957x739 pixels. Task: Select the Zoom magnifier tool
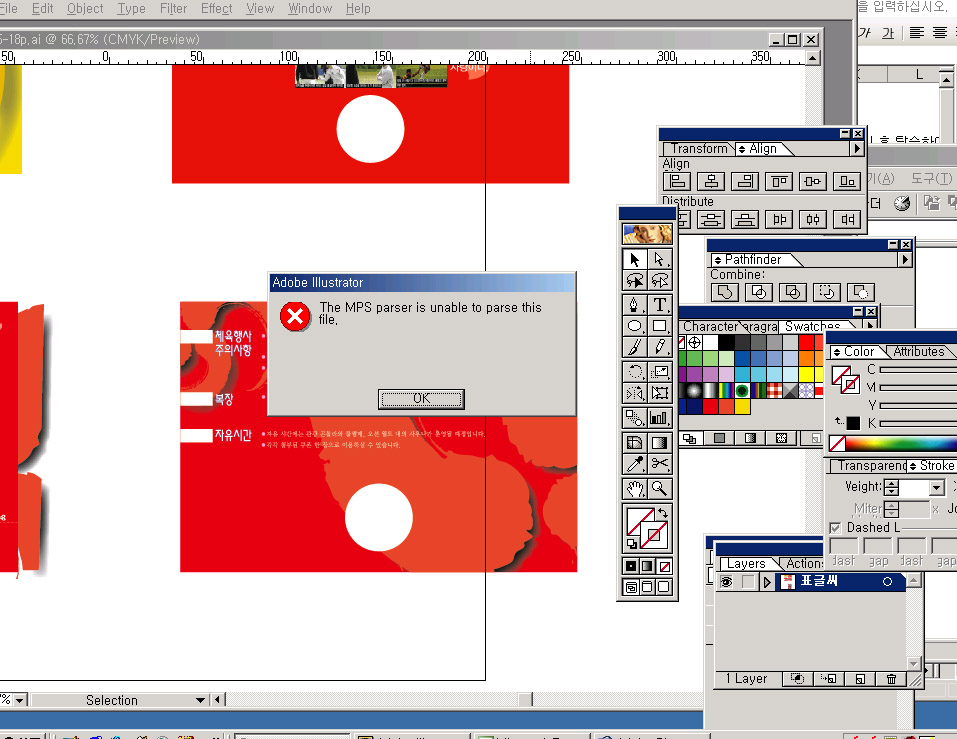pos(660,488)
